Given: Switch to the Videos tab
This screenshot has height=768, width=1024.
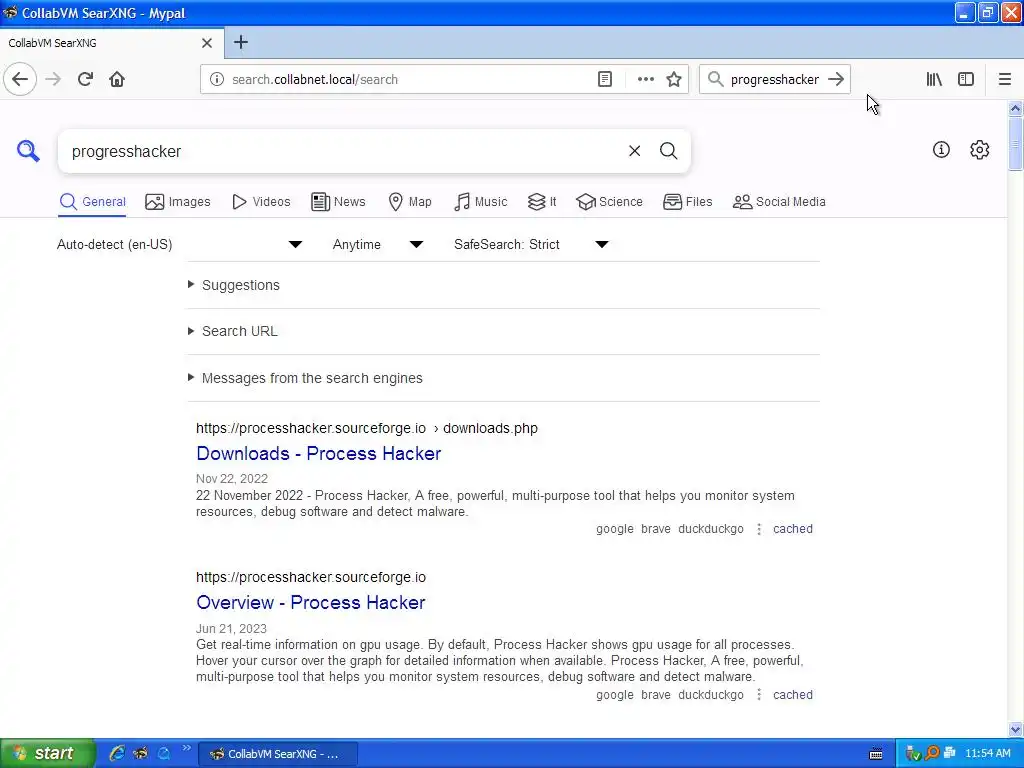Looking at the screenshot, I should pyautogui.click(x=261, y=202).
